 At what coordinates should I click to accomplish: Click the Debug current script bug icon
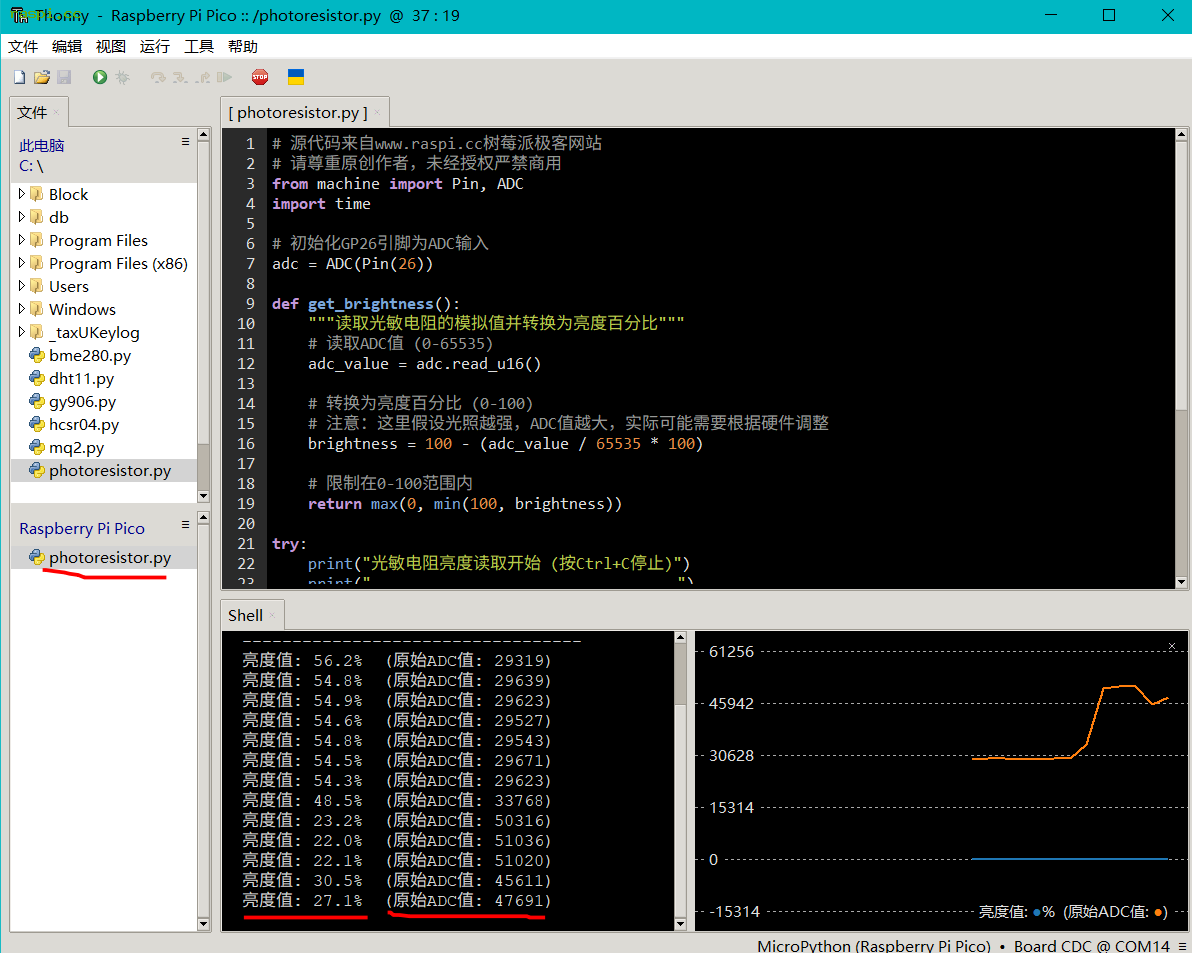click(122, 77)
